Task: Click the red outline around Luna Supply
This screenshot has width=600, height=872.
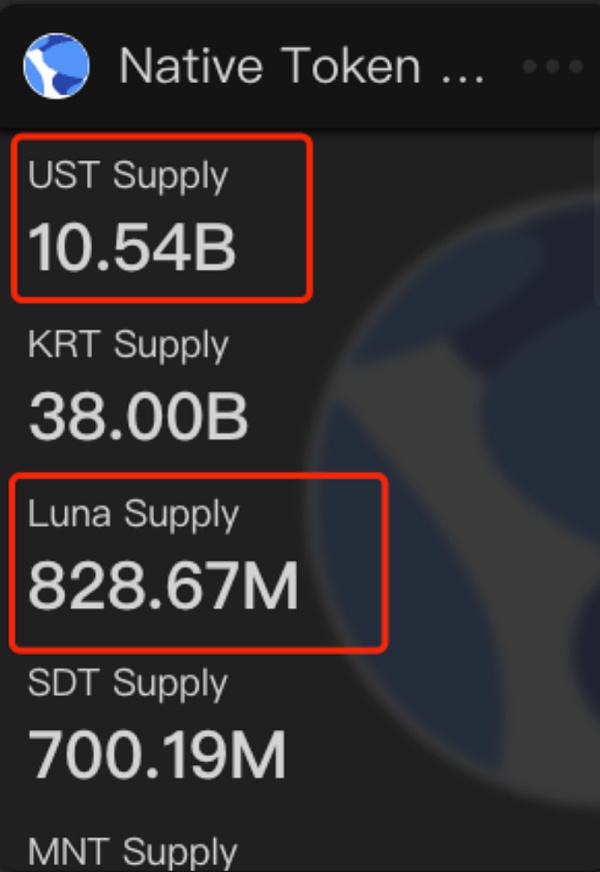Action: point(385,562)
